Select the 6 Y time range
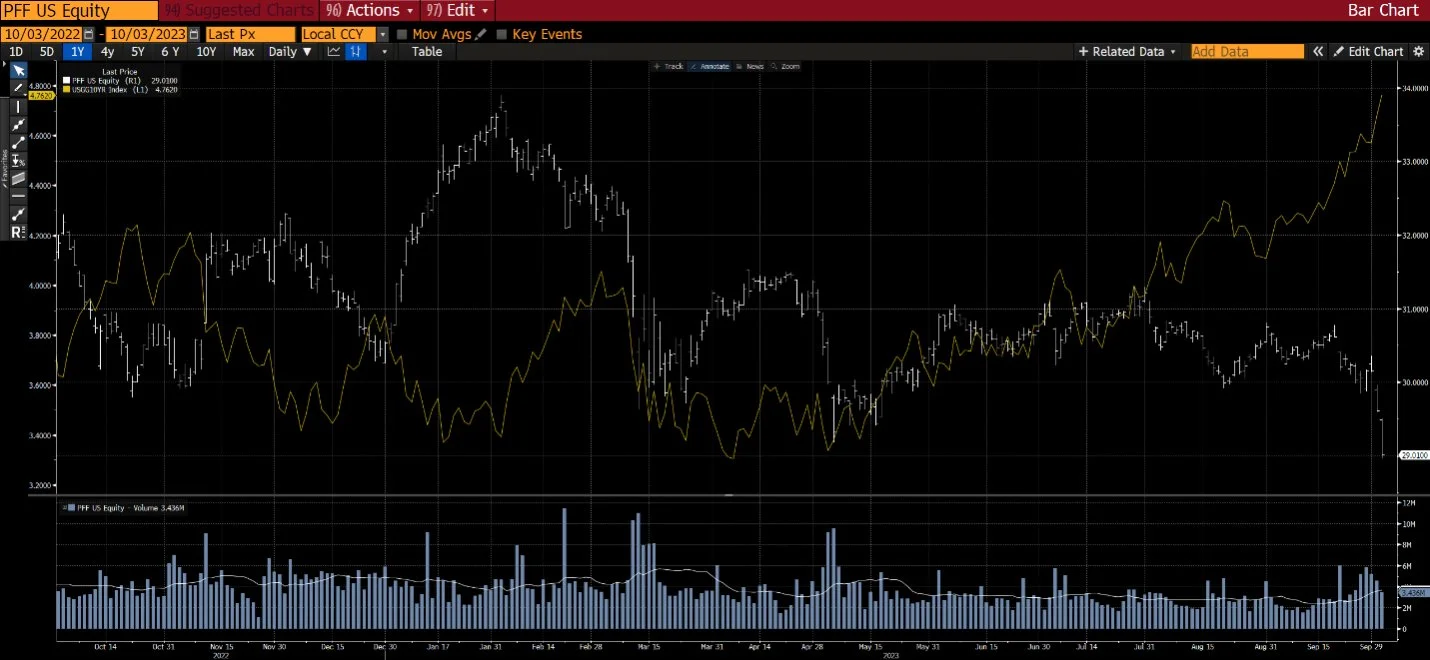This screenshot has width=1430, height=660. [171, 52]
